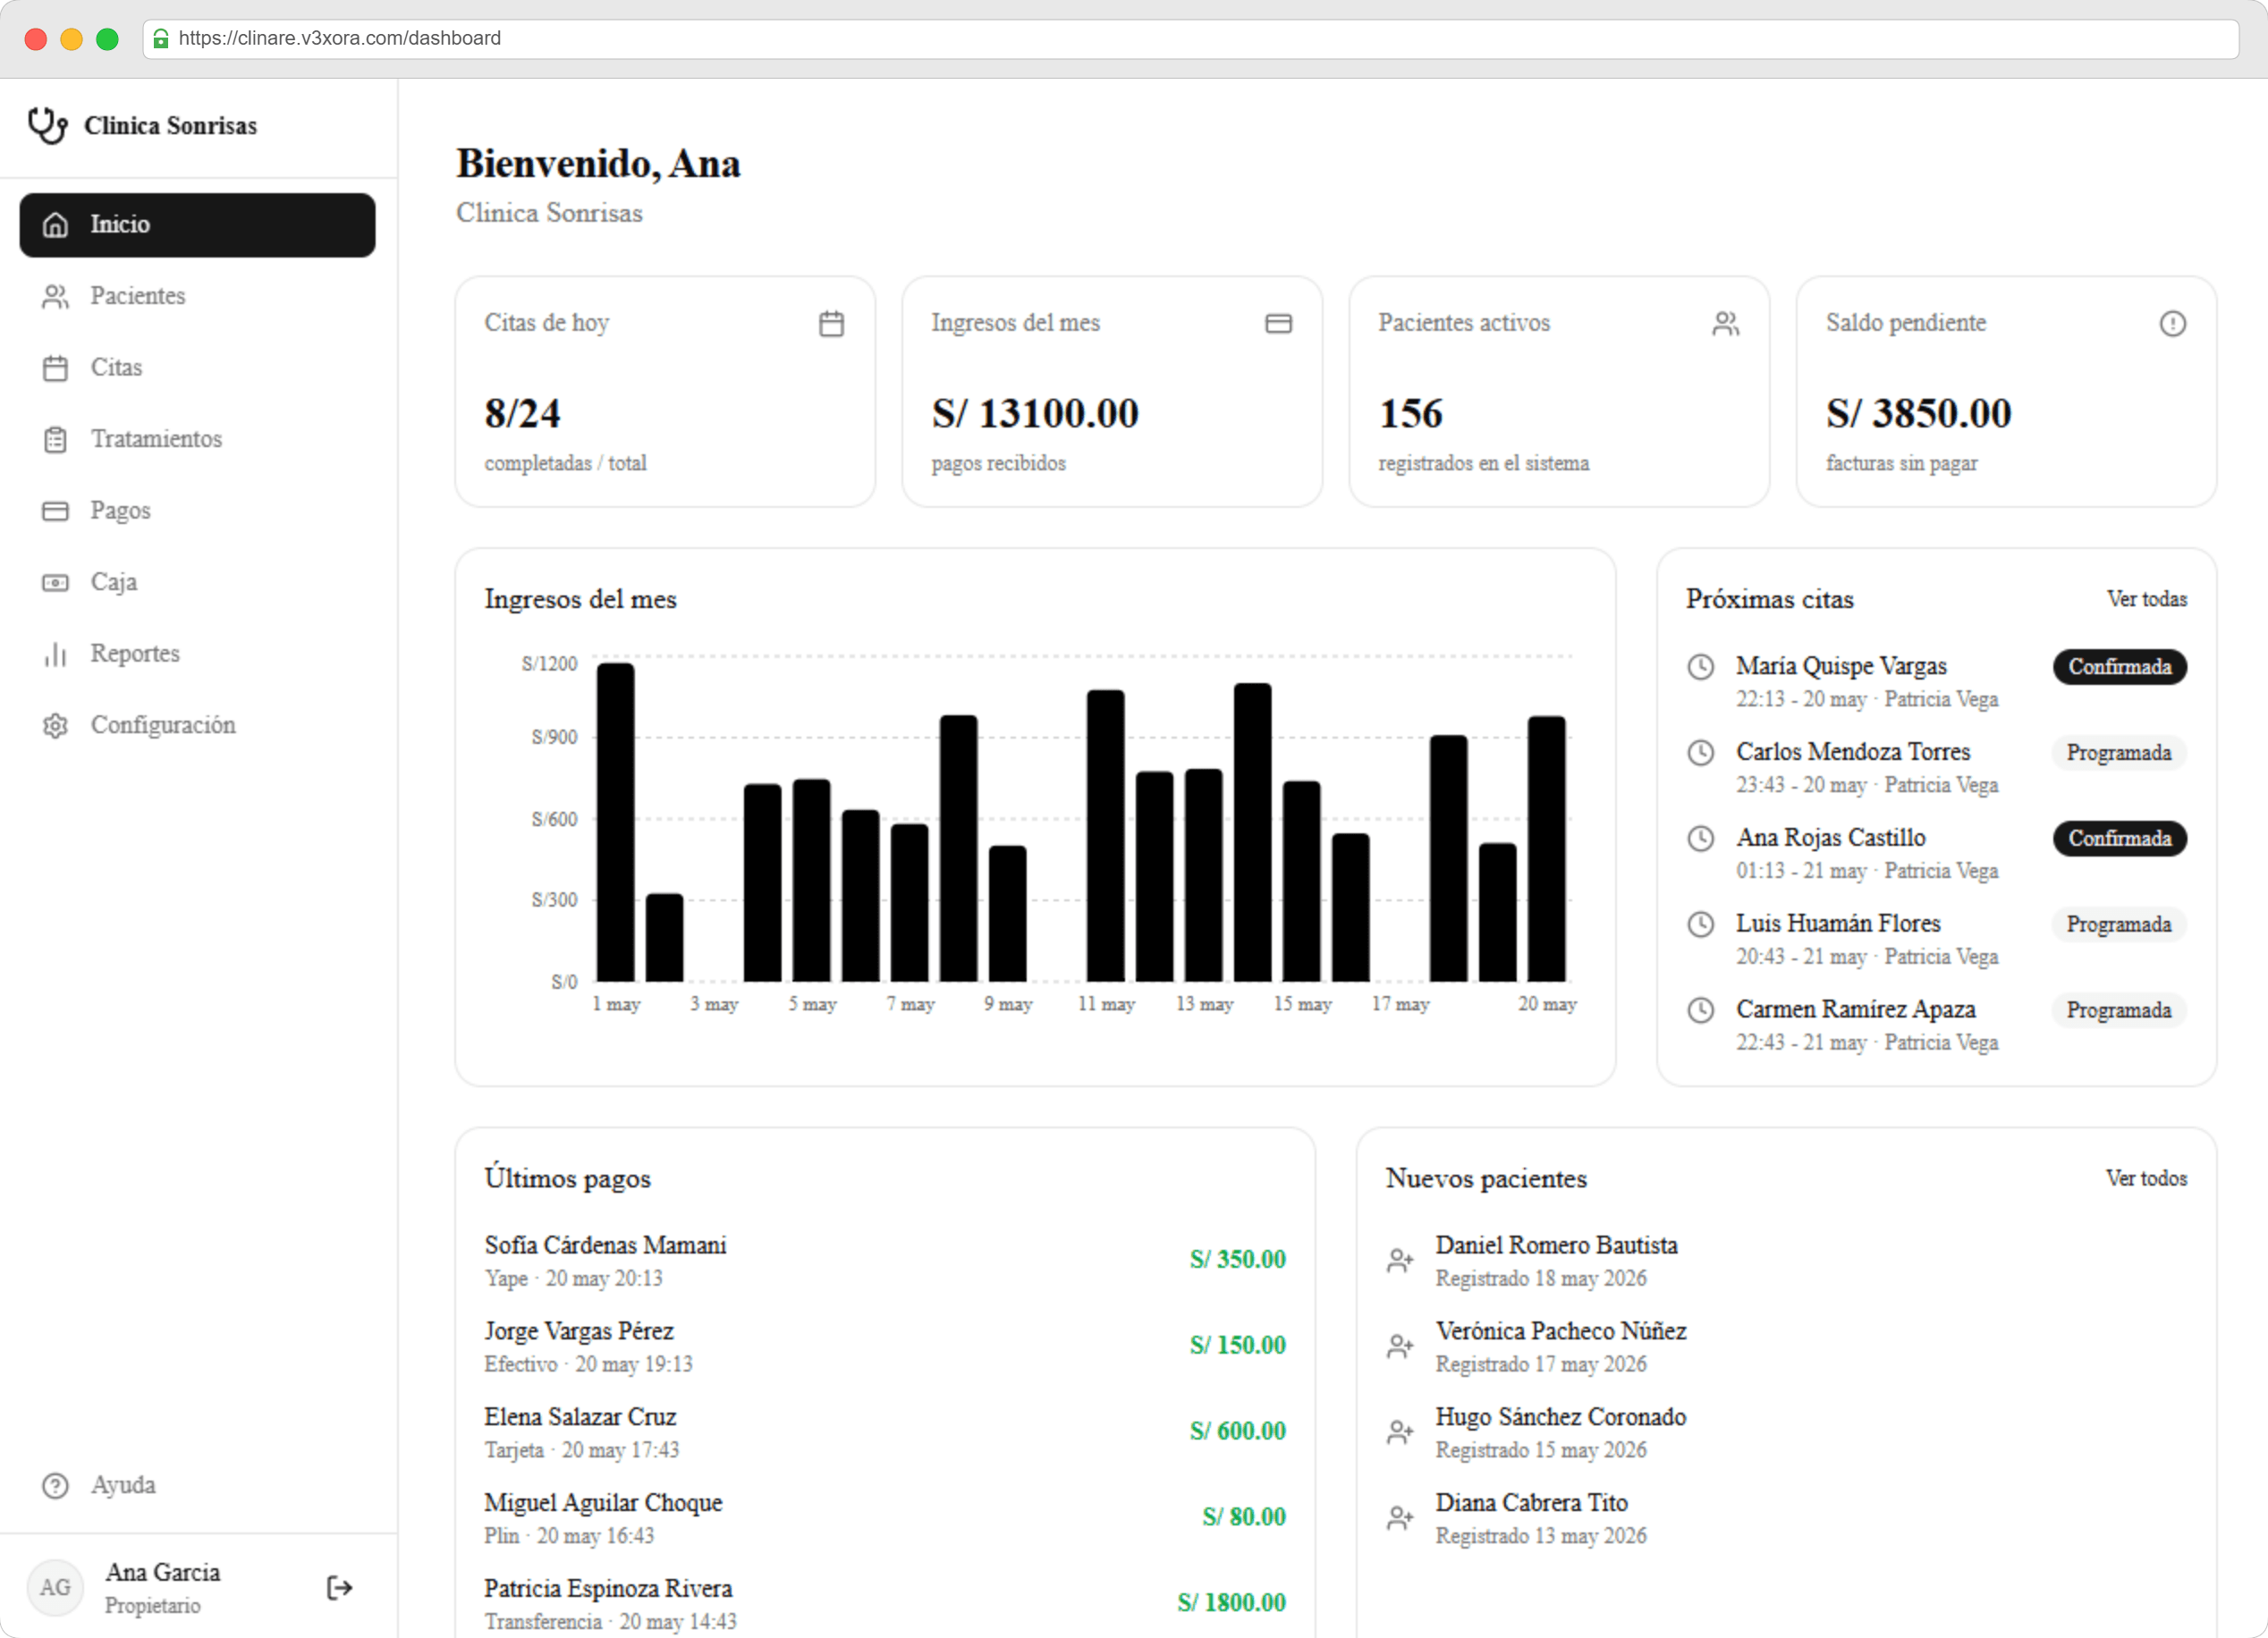Click Ver todos in Nuevos pacientes
This screenshot has width=2268, height=1638.
2146,1179
